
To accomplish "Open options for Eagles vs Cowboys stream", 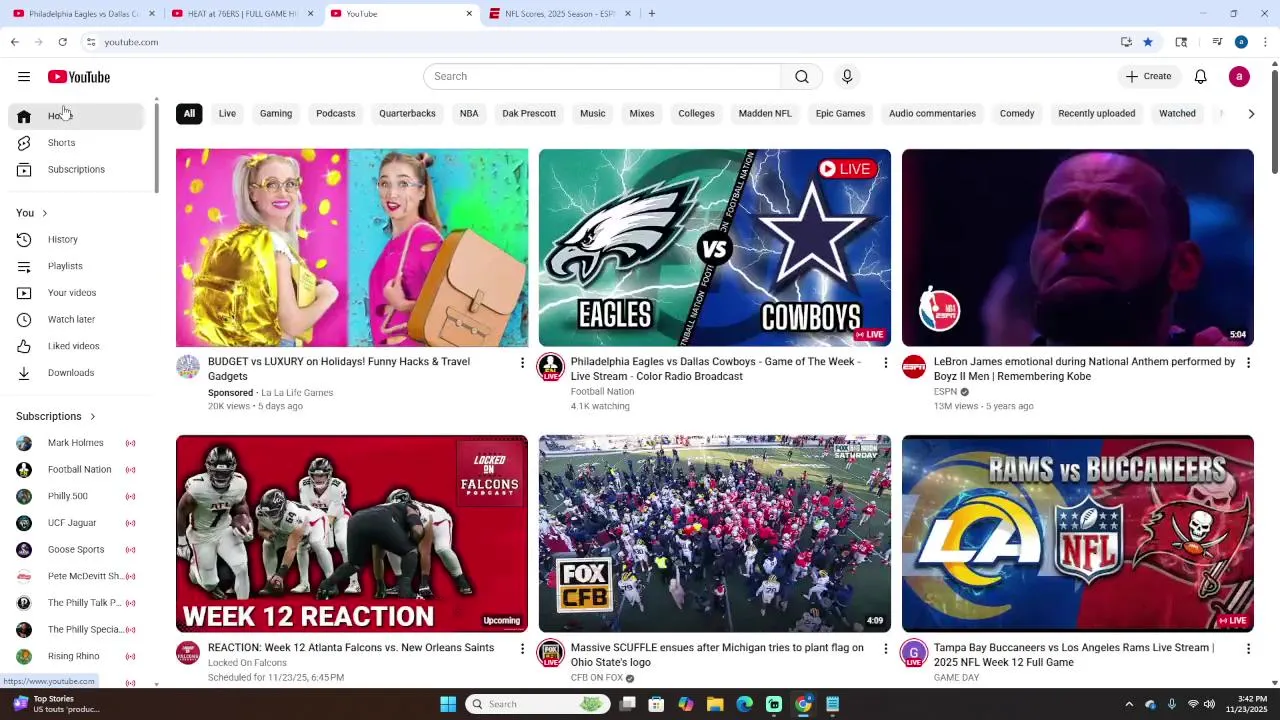I will coord(885,363).
